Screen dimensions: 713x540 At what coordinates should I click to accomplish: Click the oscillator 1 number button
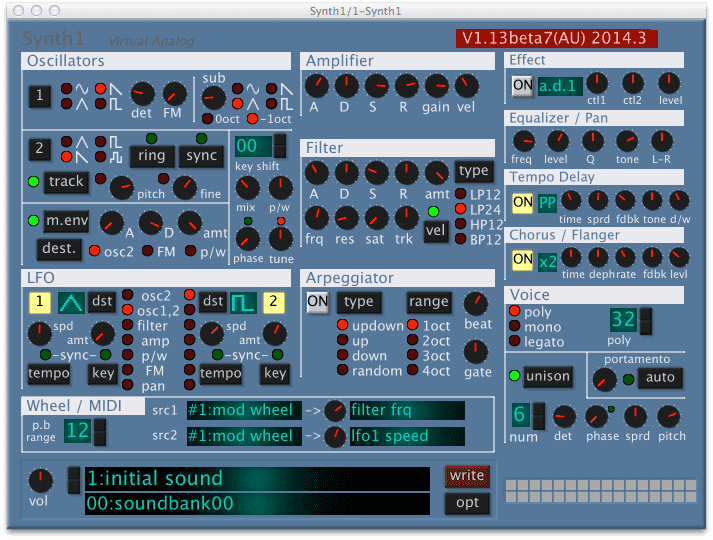(38, 96)
